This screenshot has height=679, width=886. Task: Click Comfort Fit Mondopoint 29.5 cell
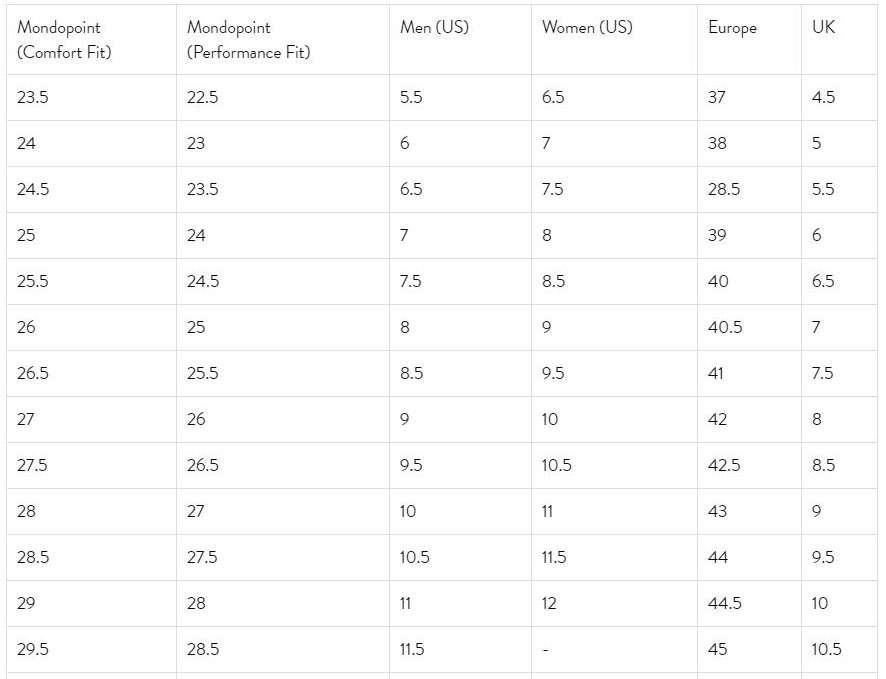(33, 649)
